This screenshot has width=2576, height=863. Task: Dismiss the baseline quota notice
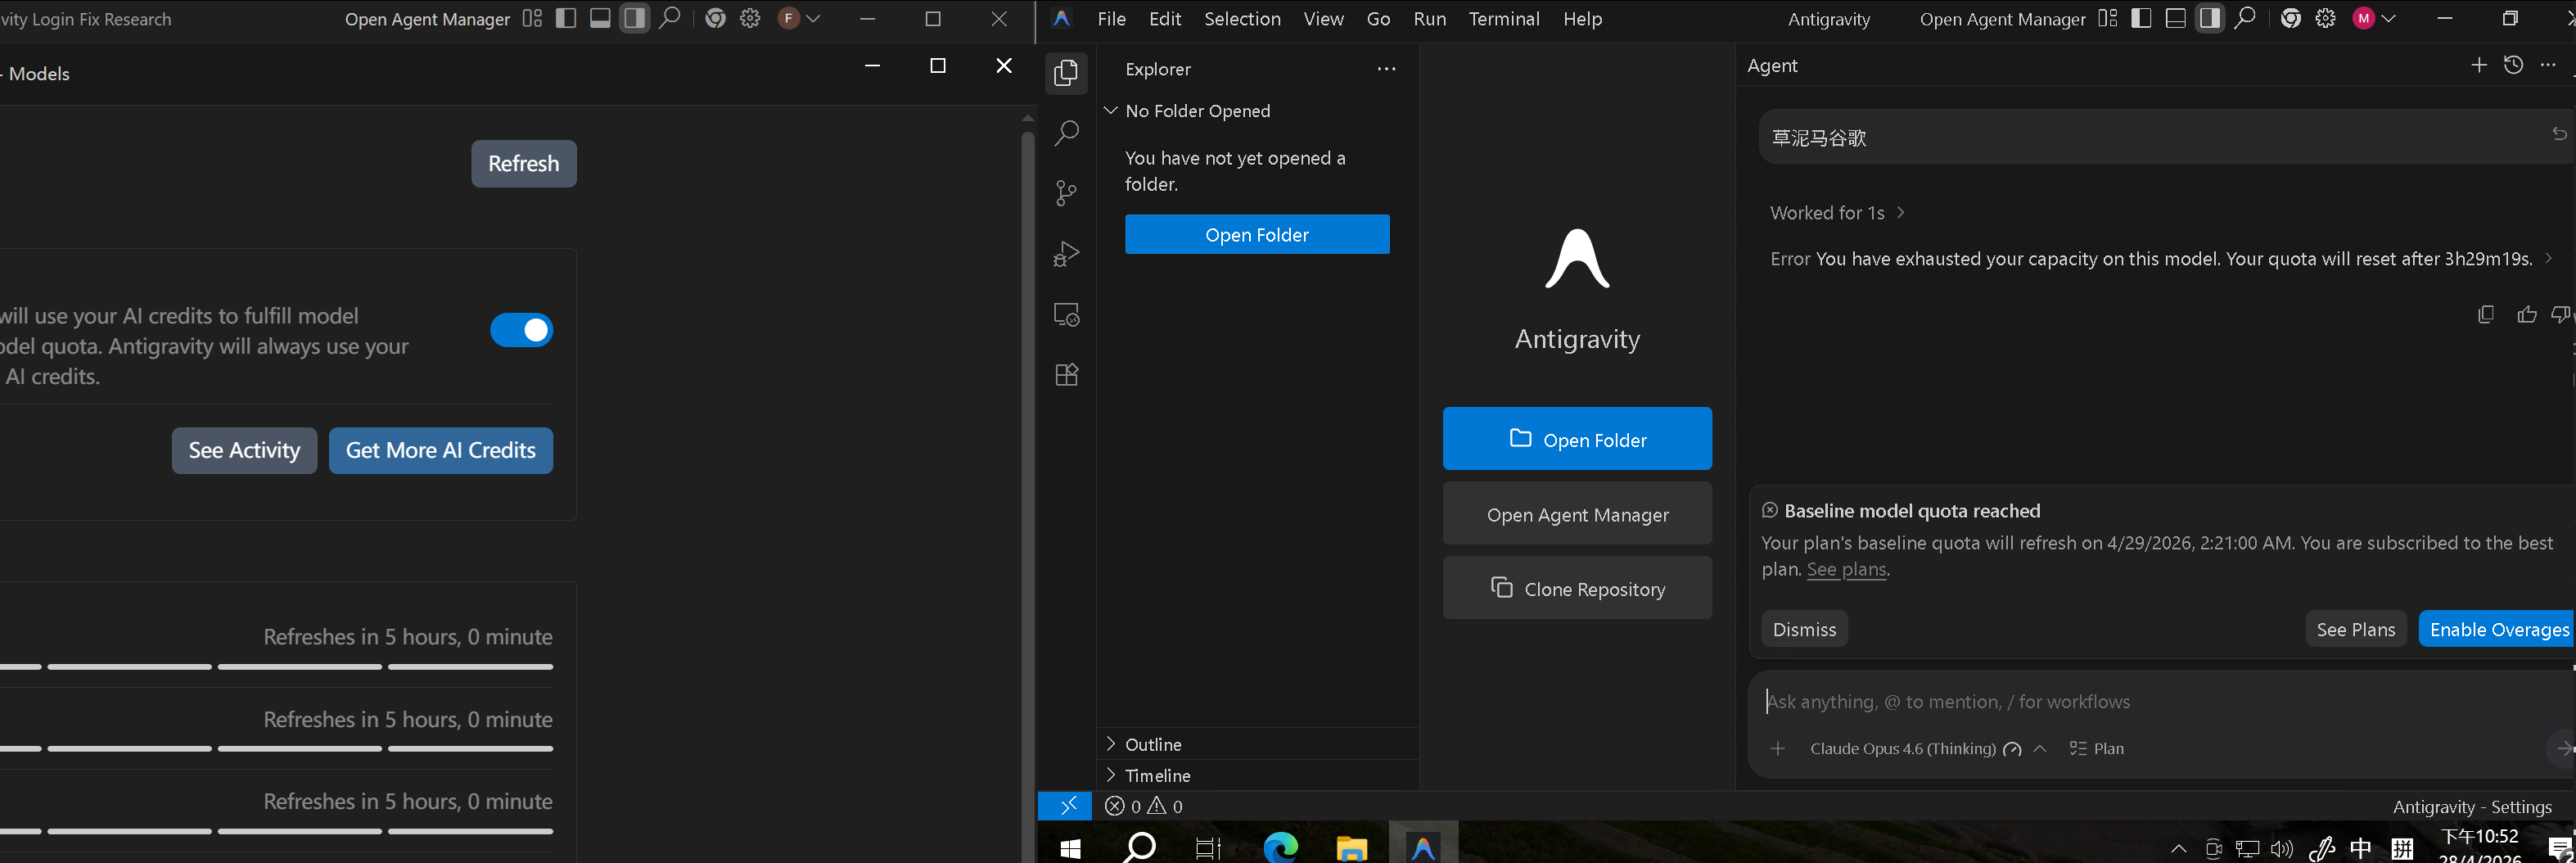(1804, 629)
